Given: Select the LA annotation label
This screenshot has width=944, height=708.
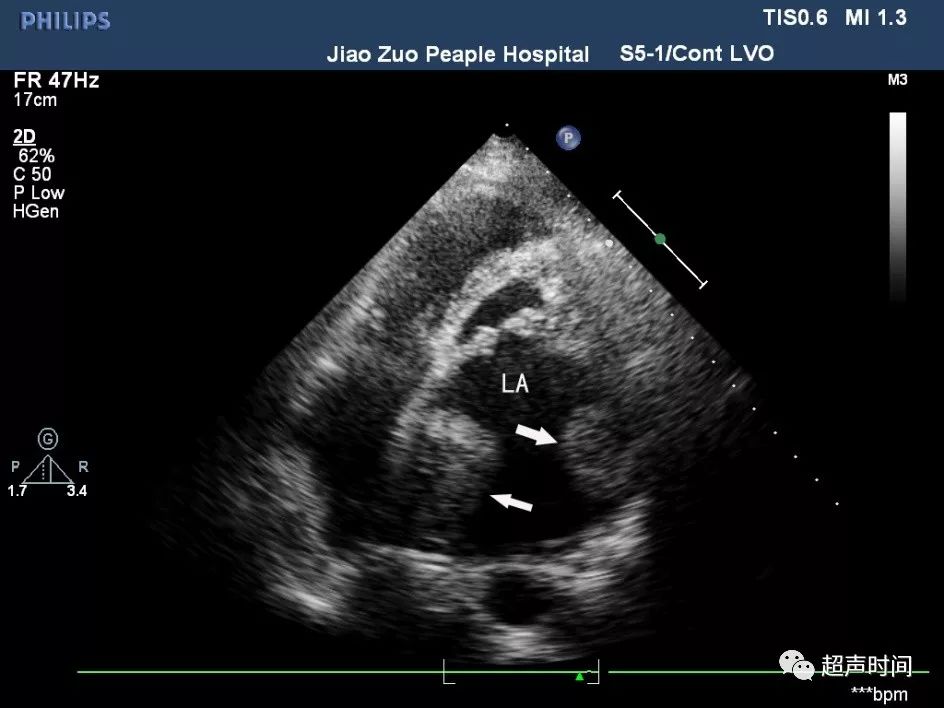Looking at the screenshot, I should (515, 384).
